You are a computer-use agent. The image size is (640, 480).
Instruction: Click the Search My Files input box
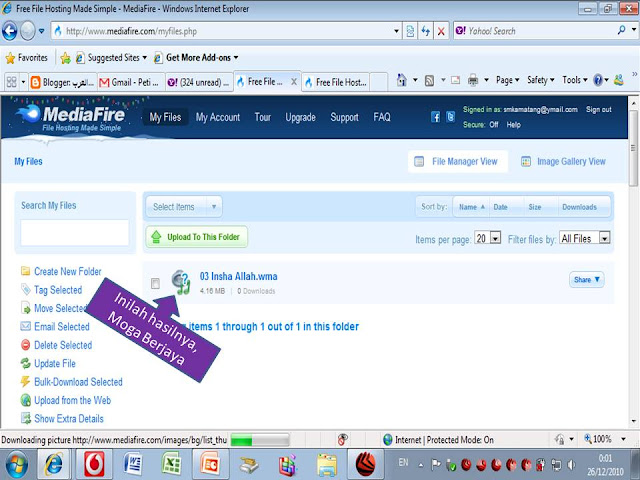coord(75,233)
